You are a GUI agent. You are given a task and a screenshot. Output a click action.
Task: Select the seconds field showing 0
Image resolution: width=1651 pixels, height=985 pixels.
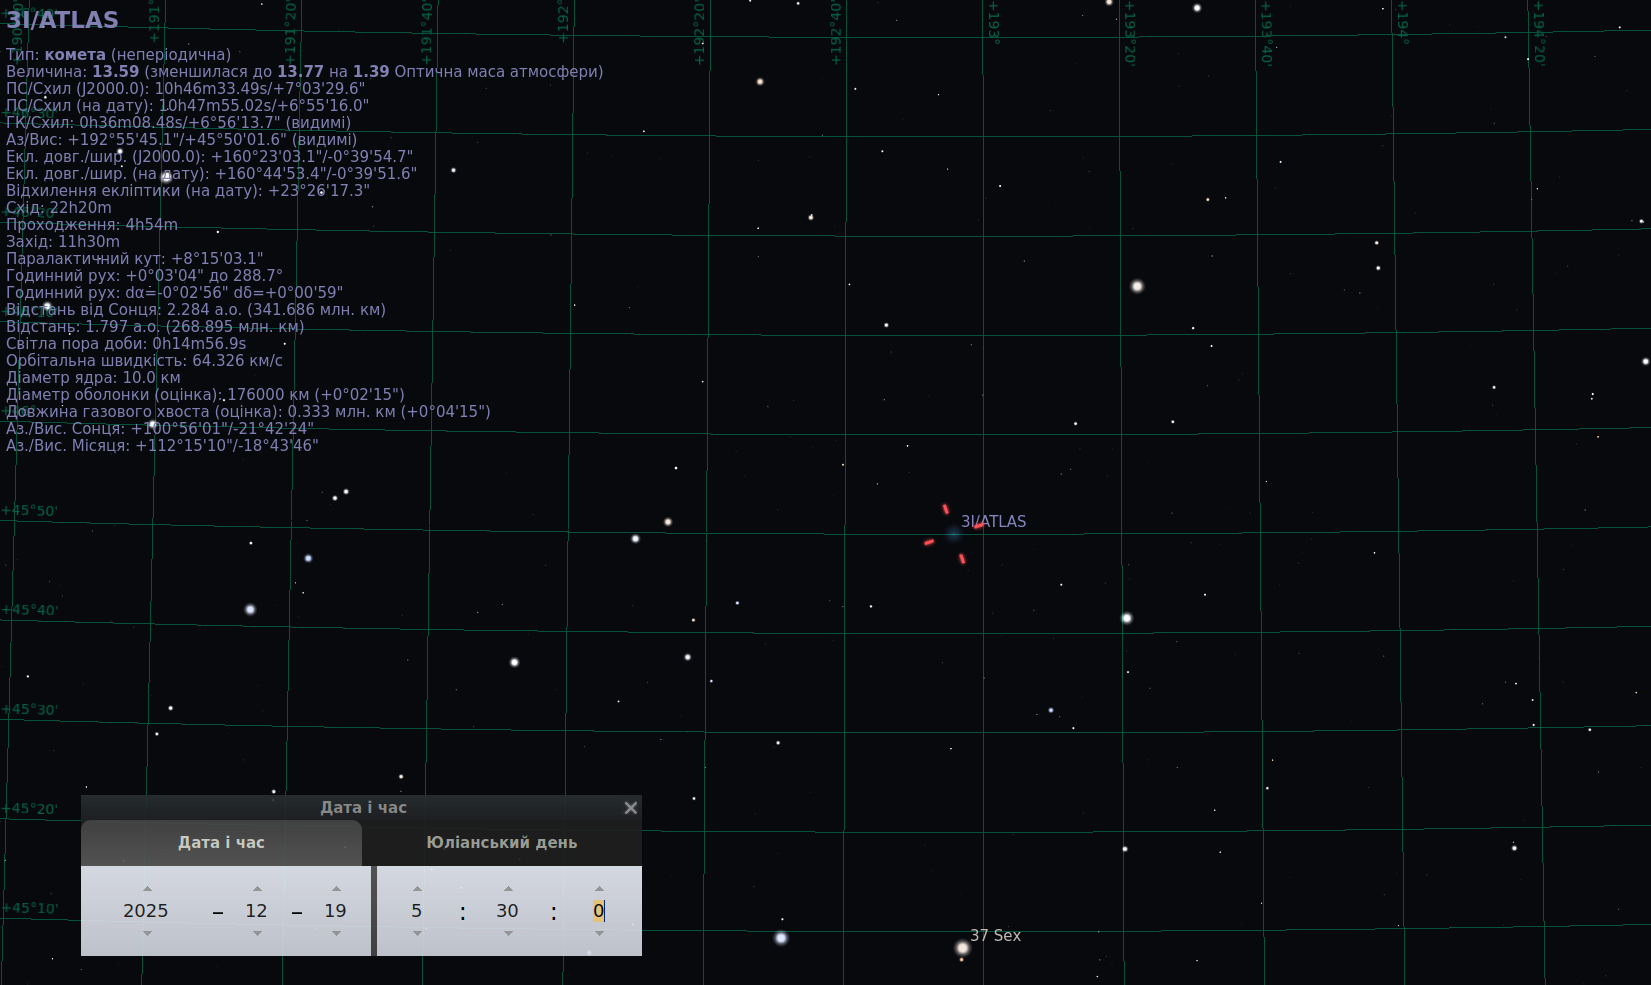[x=599, y=911]
